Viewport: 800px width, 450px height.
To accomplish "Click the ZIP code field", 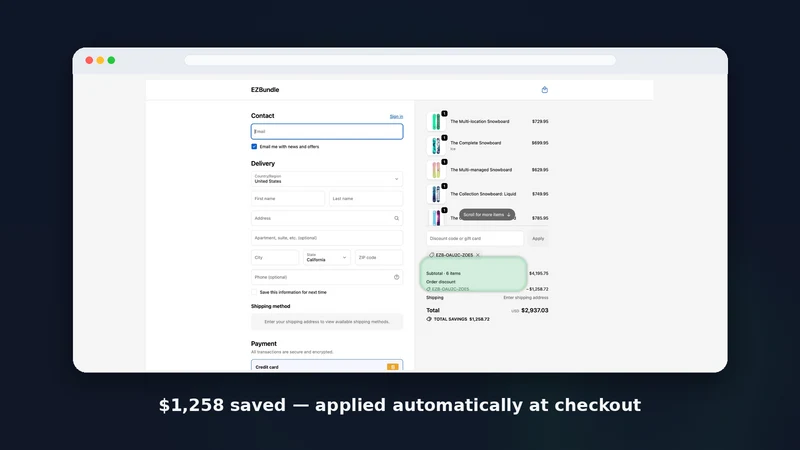I will point(379,258).
